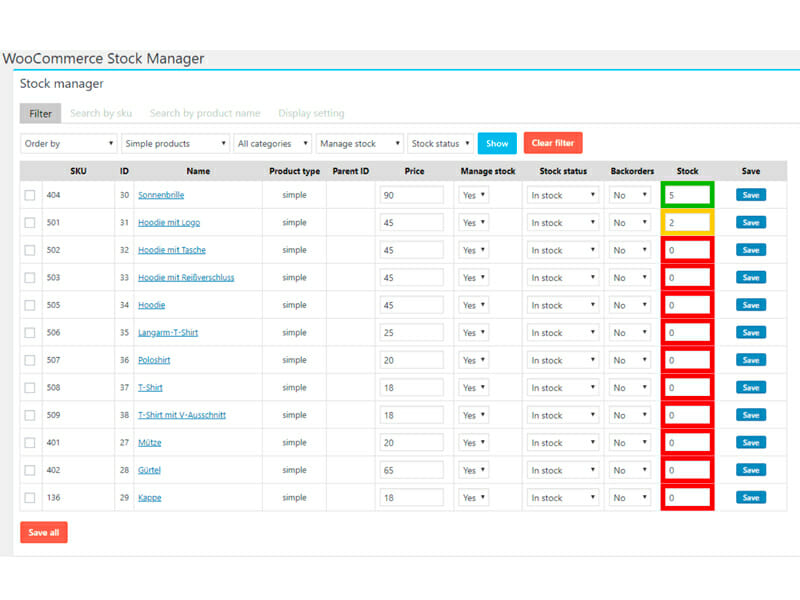Screen dimensions: 800x600
Task: Save the Hoodie mit Logo row
Action: point(751,222)
